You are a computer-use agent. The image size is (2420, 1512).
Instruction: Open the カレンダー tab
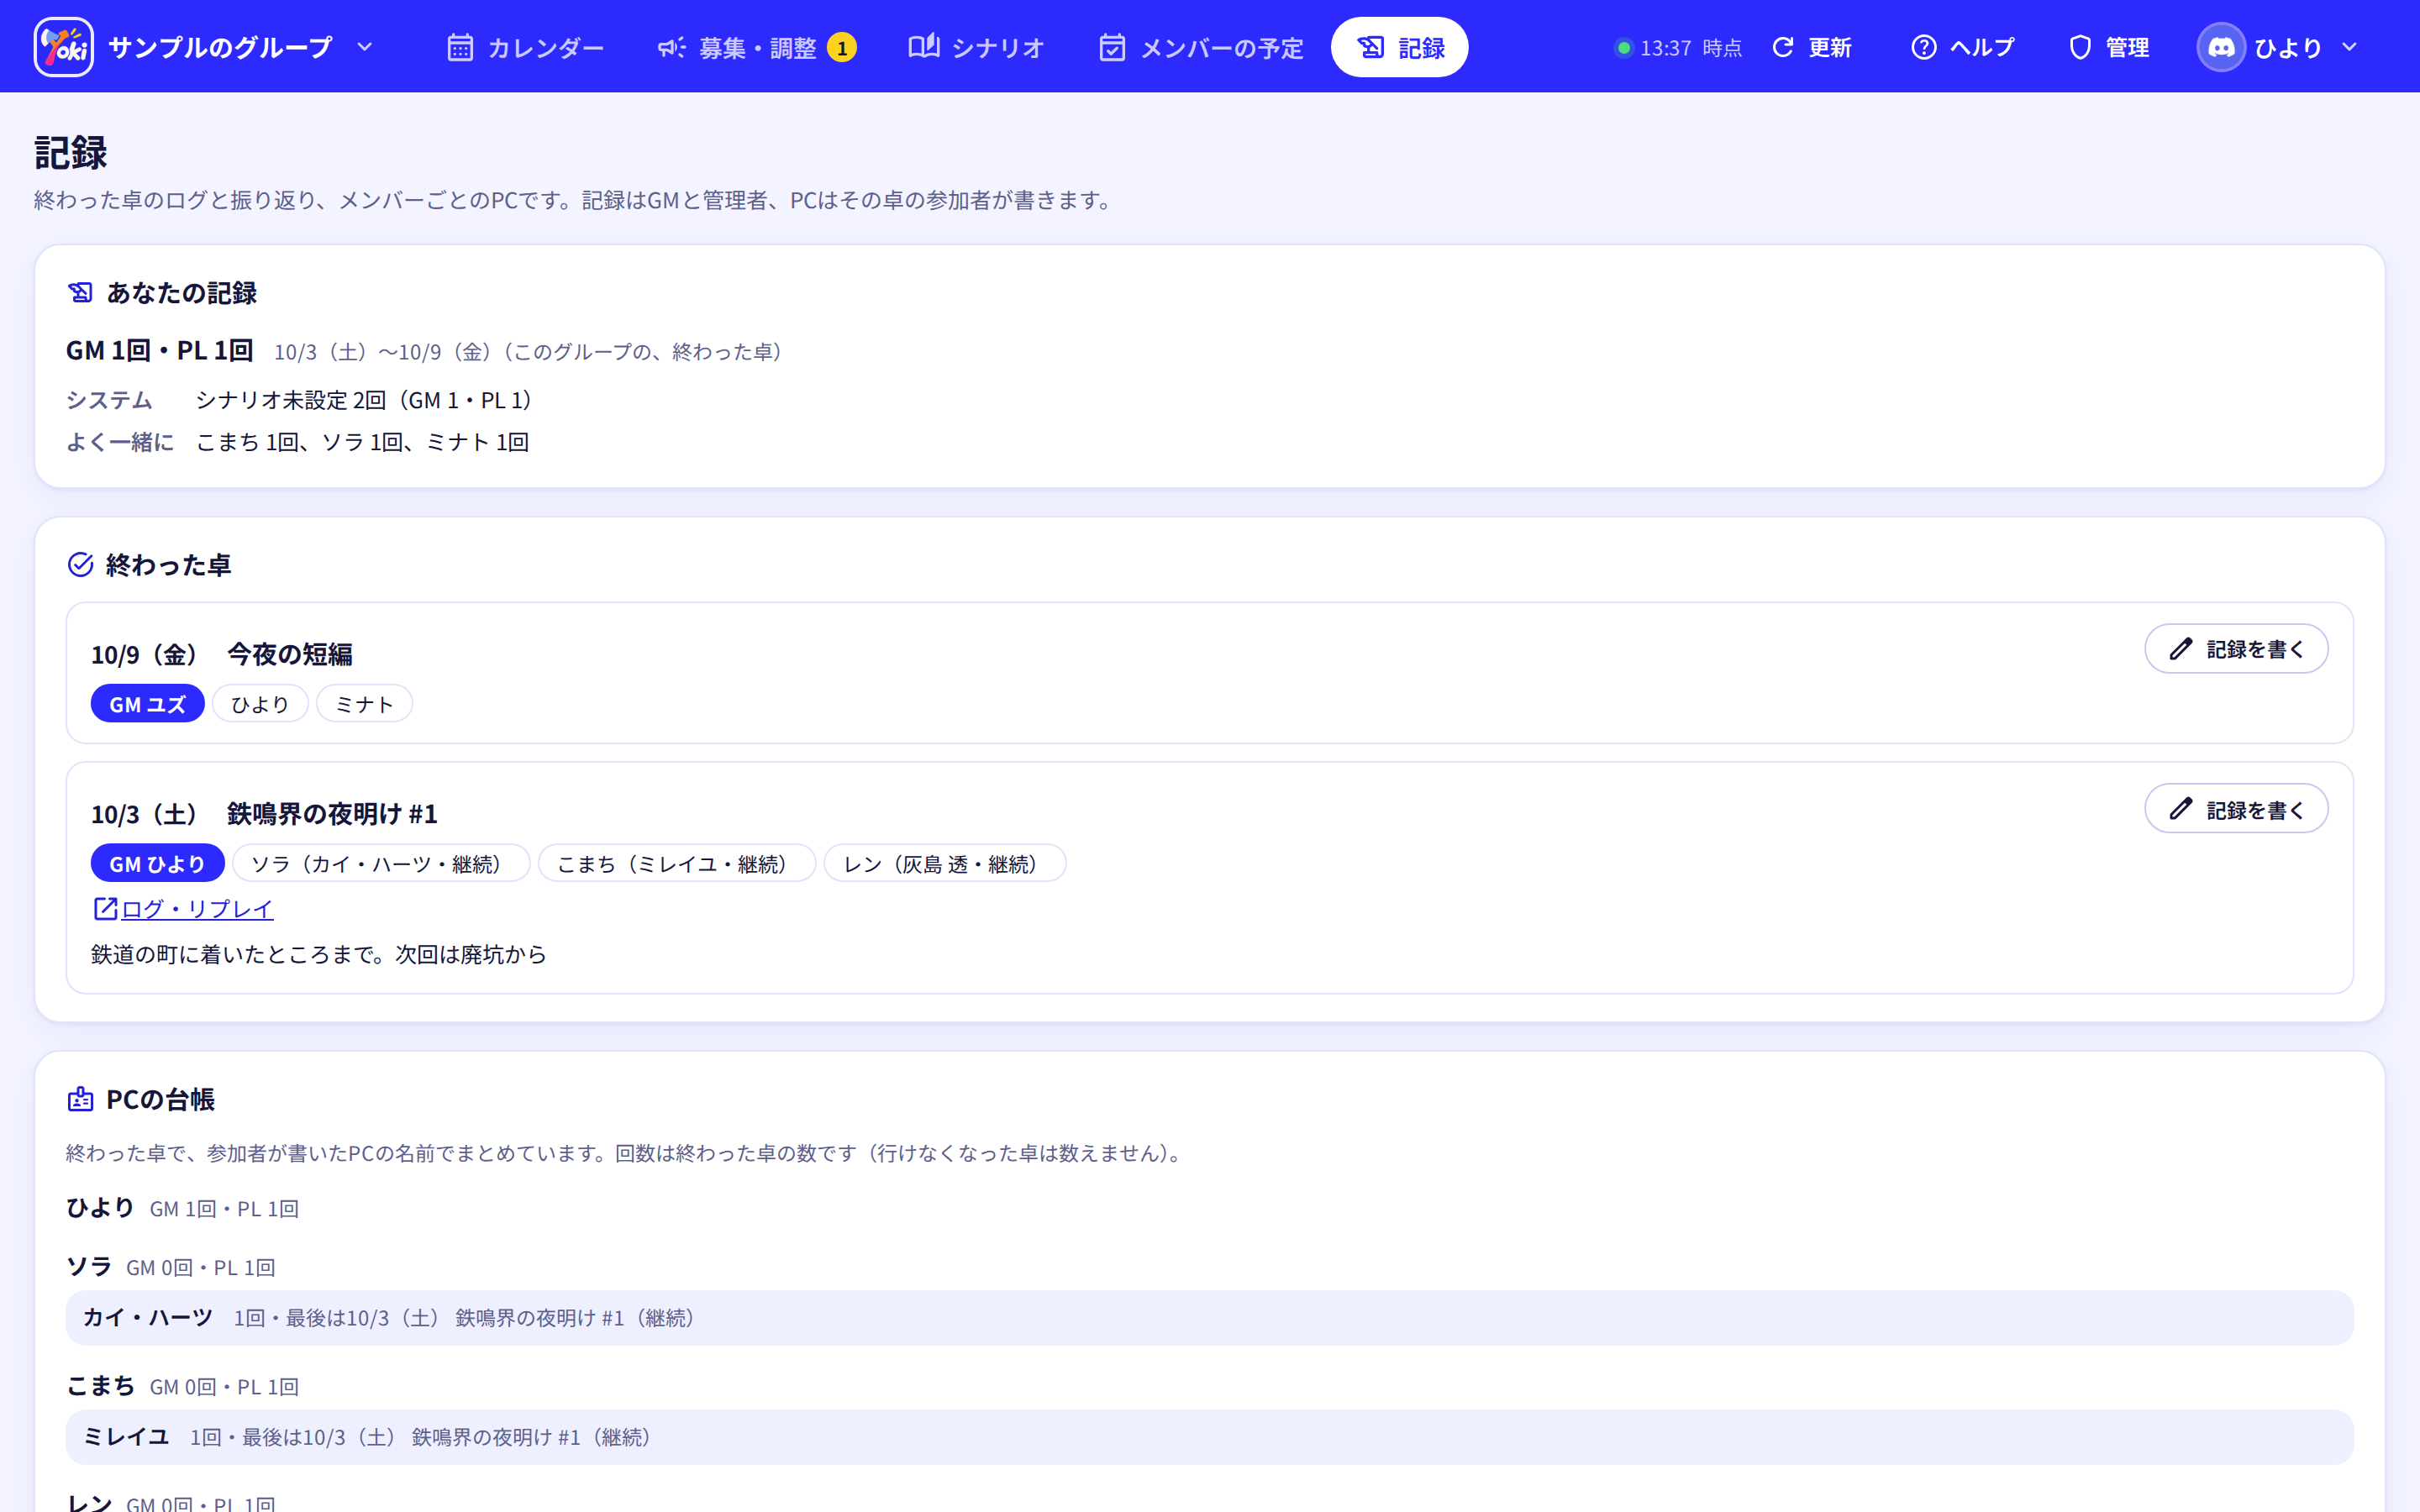point(526,47)
